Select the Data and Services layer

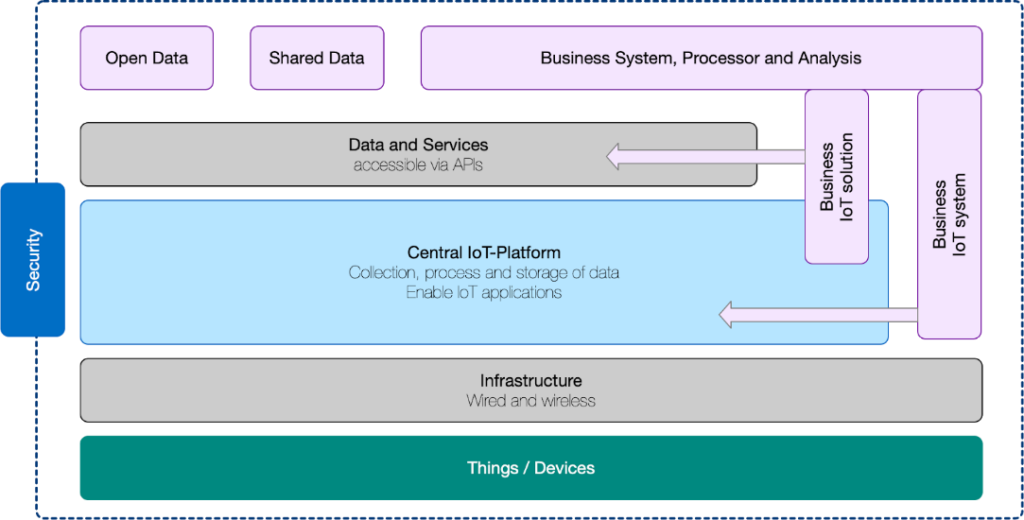418,154
